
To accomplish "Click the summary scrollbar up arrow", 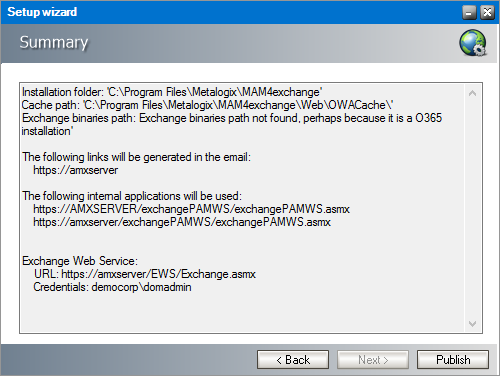I will pyautogui.click(x=472, y=93).
